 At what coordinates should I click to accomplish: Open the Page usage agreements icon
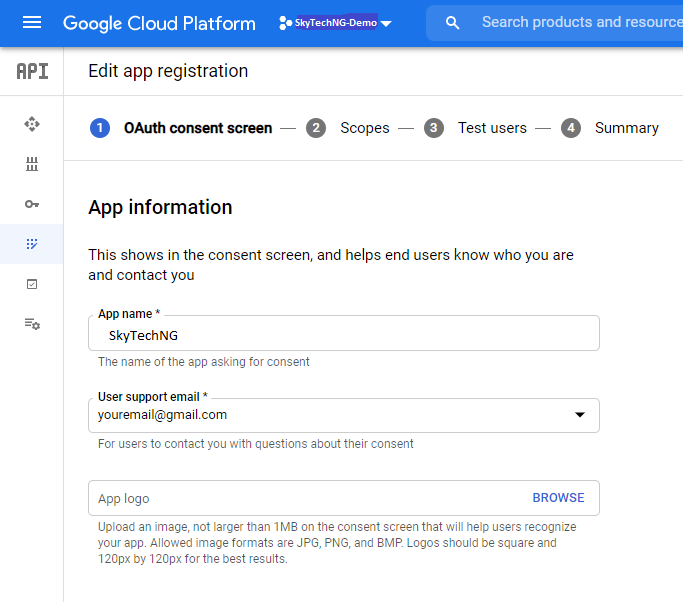(32, 324)
